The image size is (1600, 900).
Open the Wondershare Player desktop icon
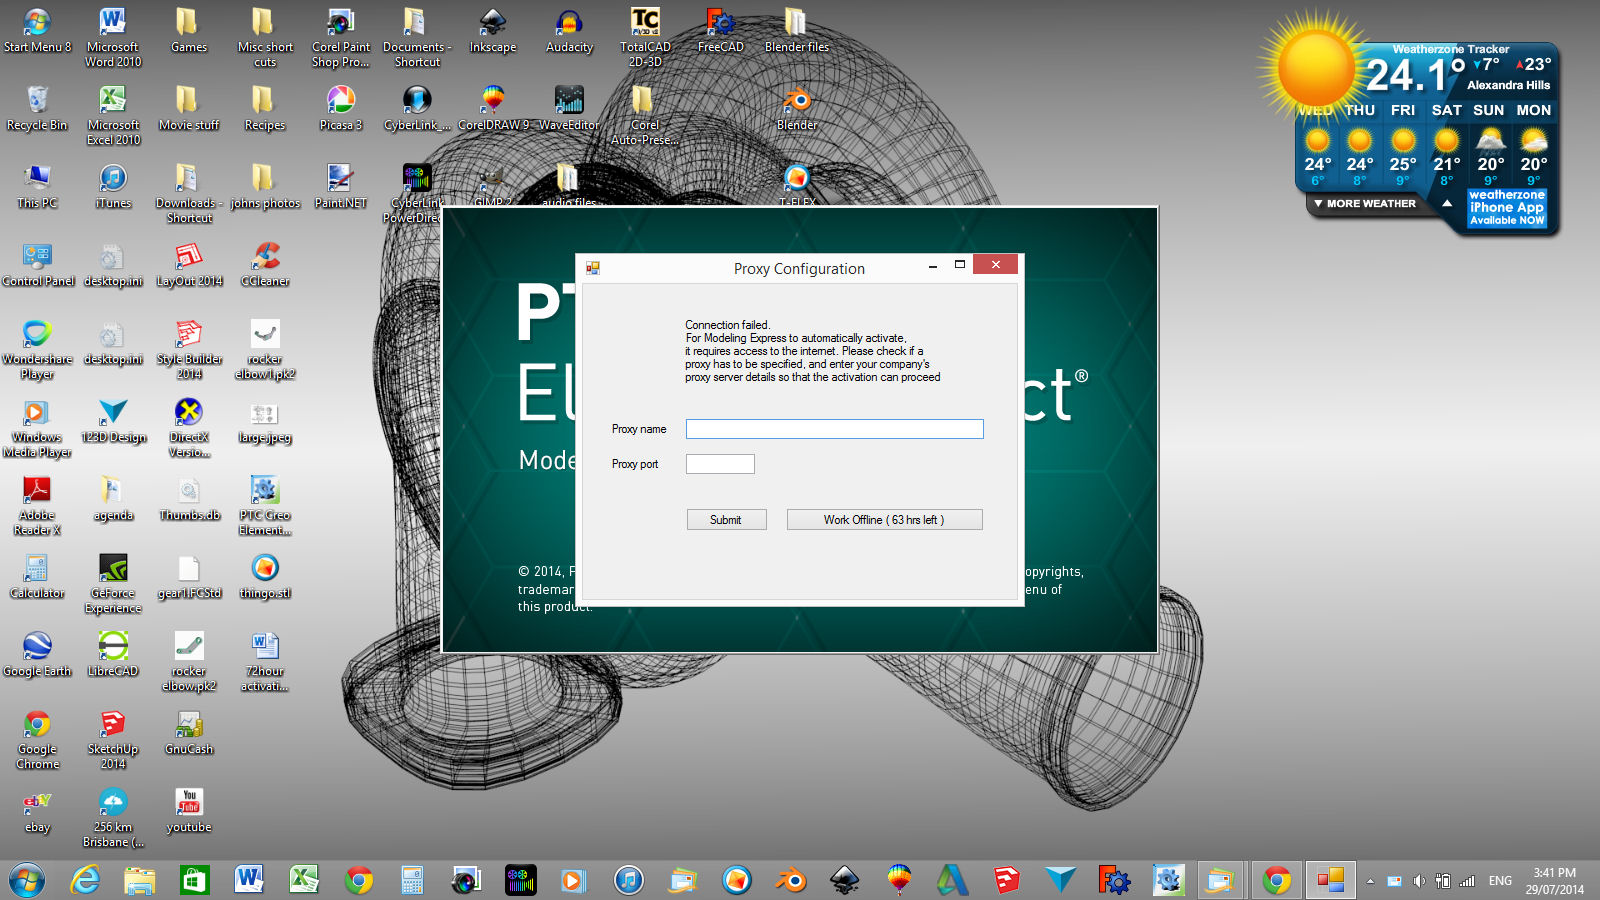tap(37, 349)
